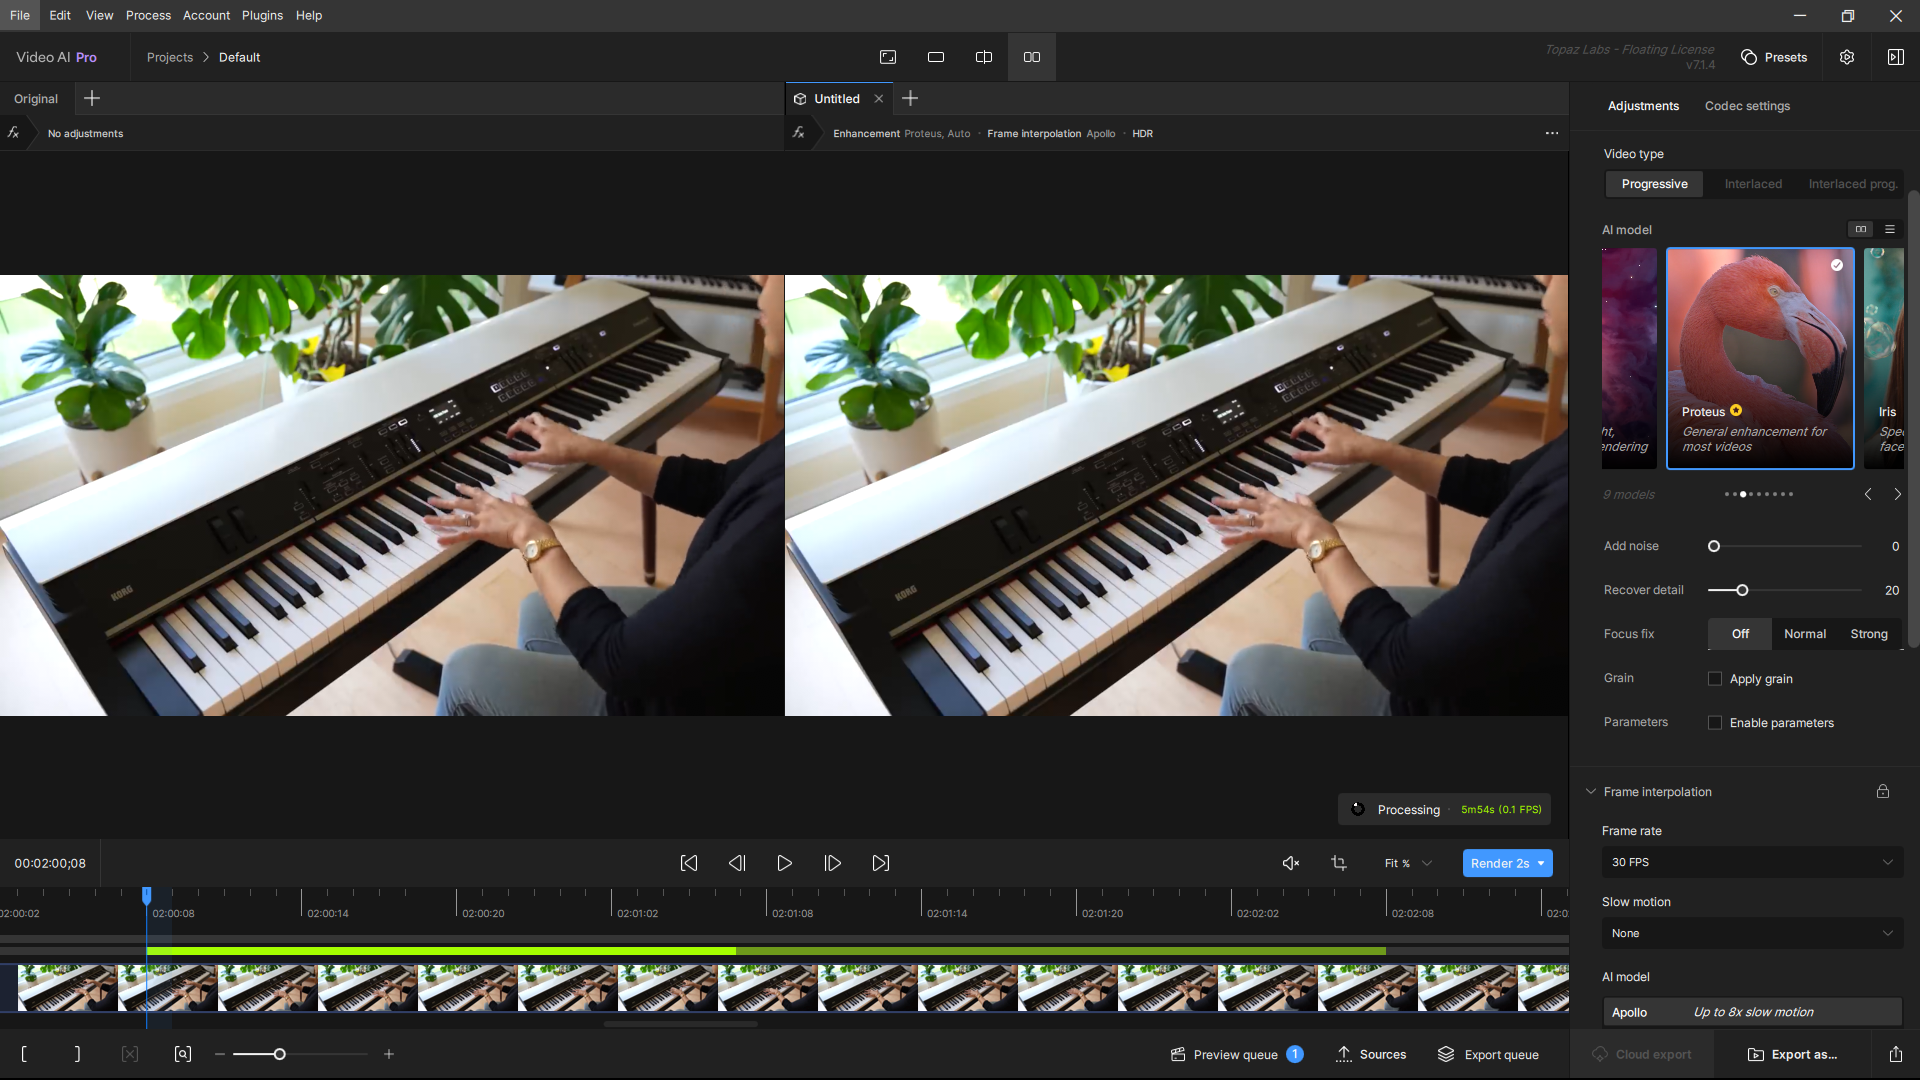Jump to the first frame
The height and width of the screenshot is (1080, 1920).
click(689, 863)
